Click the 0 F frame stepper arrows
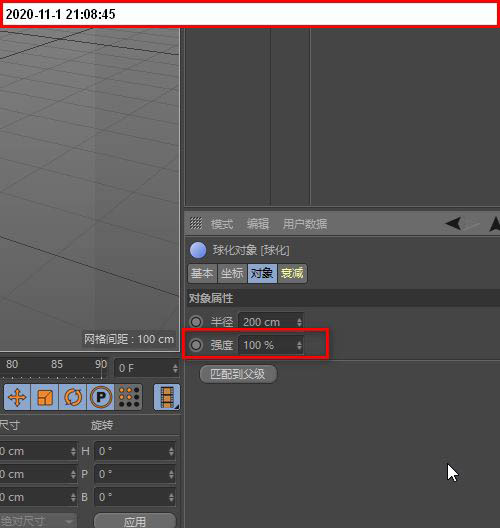Image resolution: width=500 pixels, height=528 pixels. pos(175,368)
